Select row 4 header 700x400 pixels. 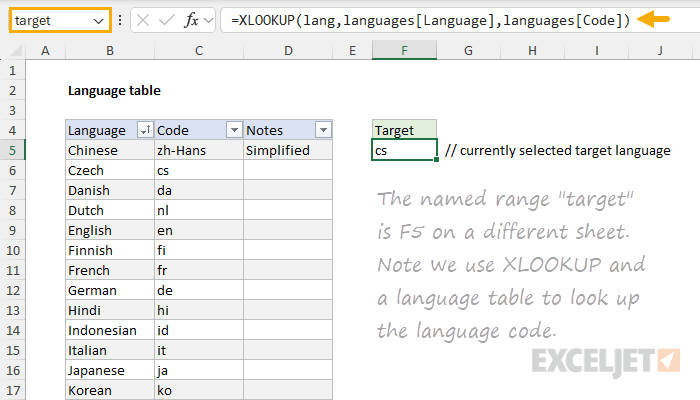tap(12, 130)
